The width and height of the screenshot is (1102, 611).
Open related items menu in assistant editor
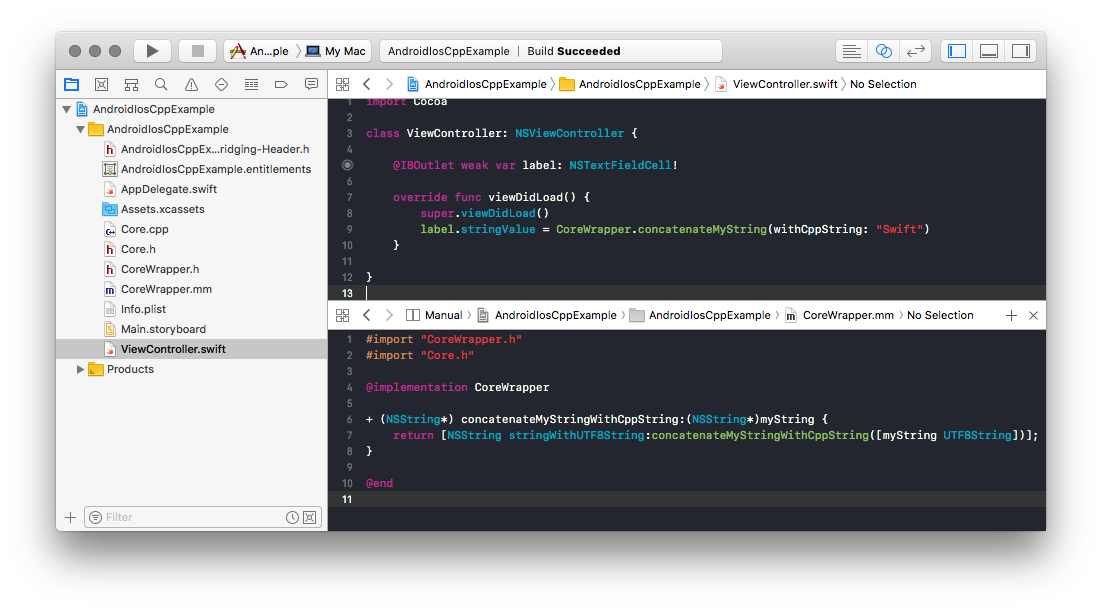(342, 316)
